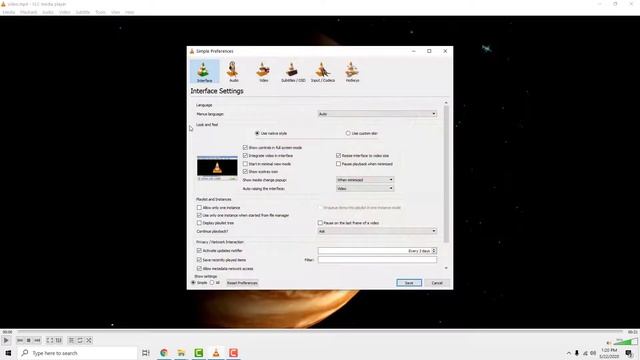Open the Video preferences category
This screenshot has height=360, width=640.
(263, 72)
